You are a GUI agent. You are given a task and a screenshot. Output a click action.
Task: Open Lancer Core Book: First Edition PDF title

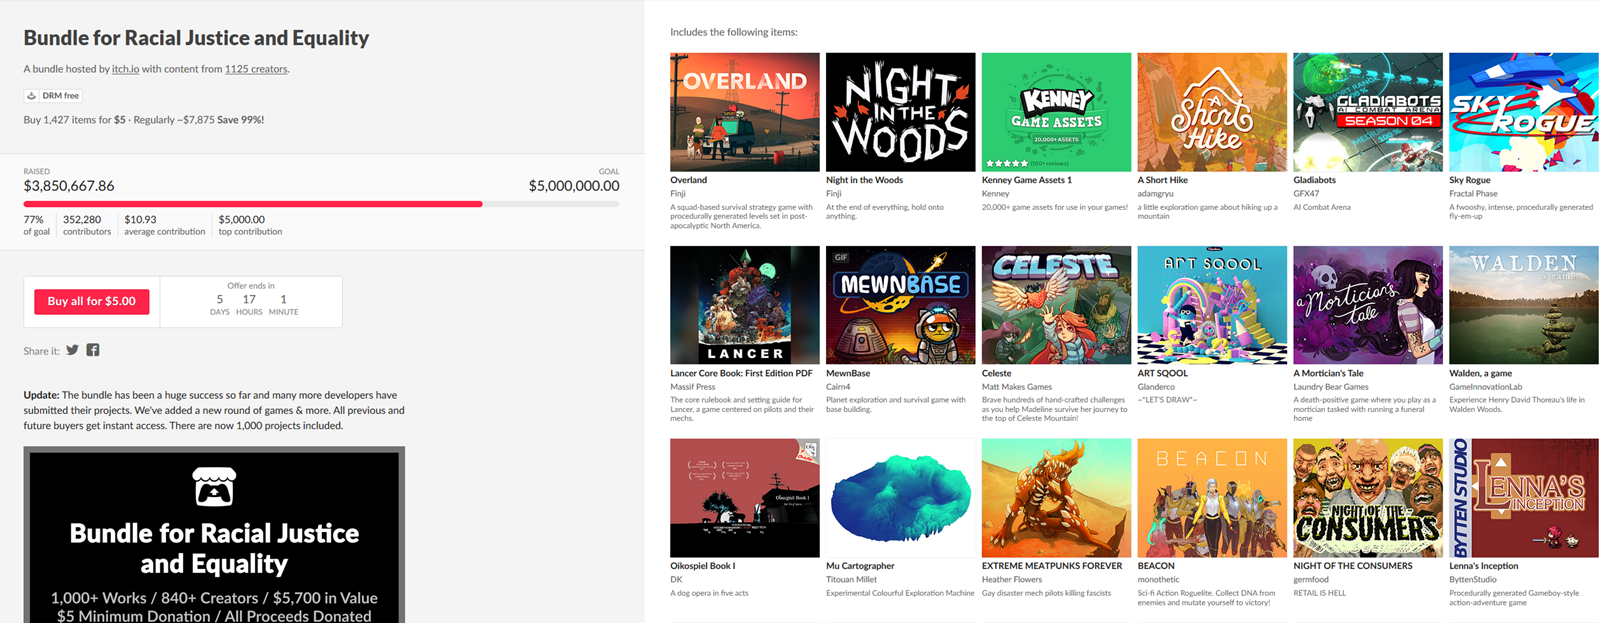pyautogui.click(x=741, y=373)
